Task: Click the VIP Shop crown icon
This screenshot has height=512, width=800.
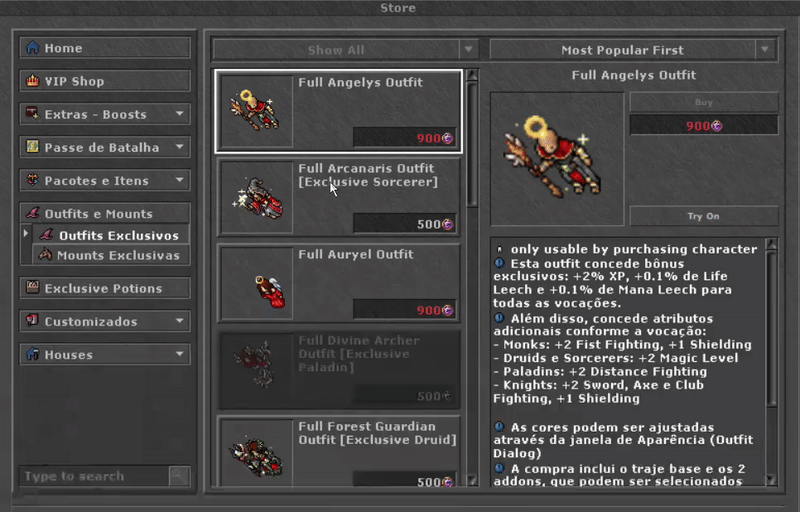Action: click(33, 81)
